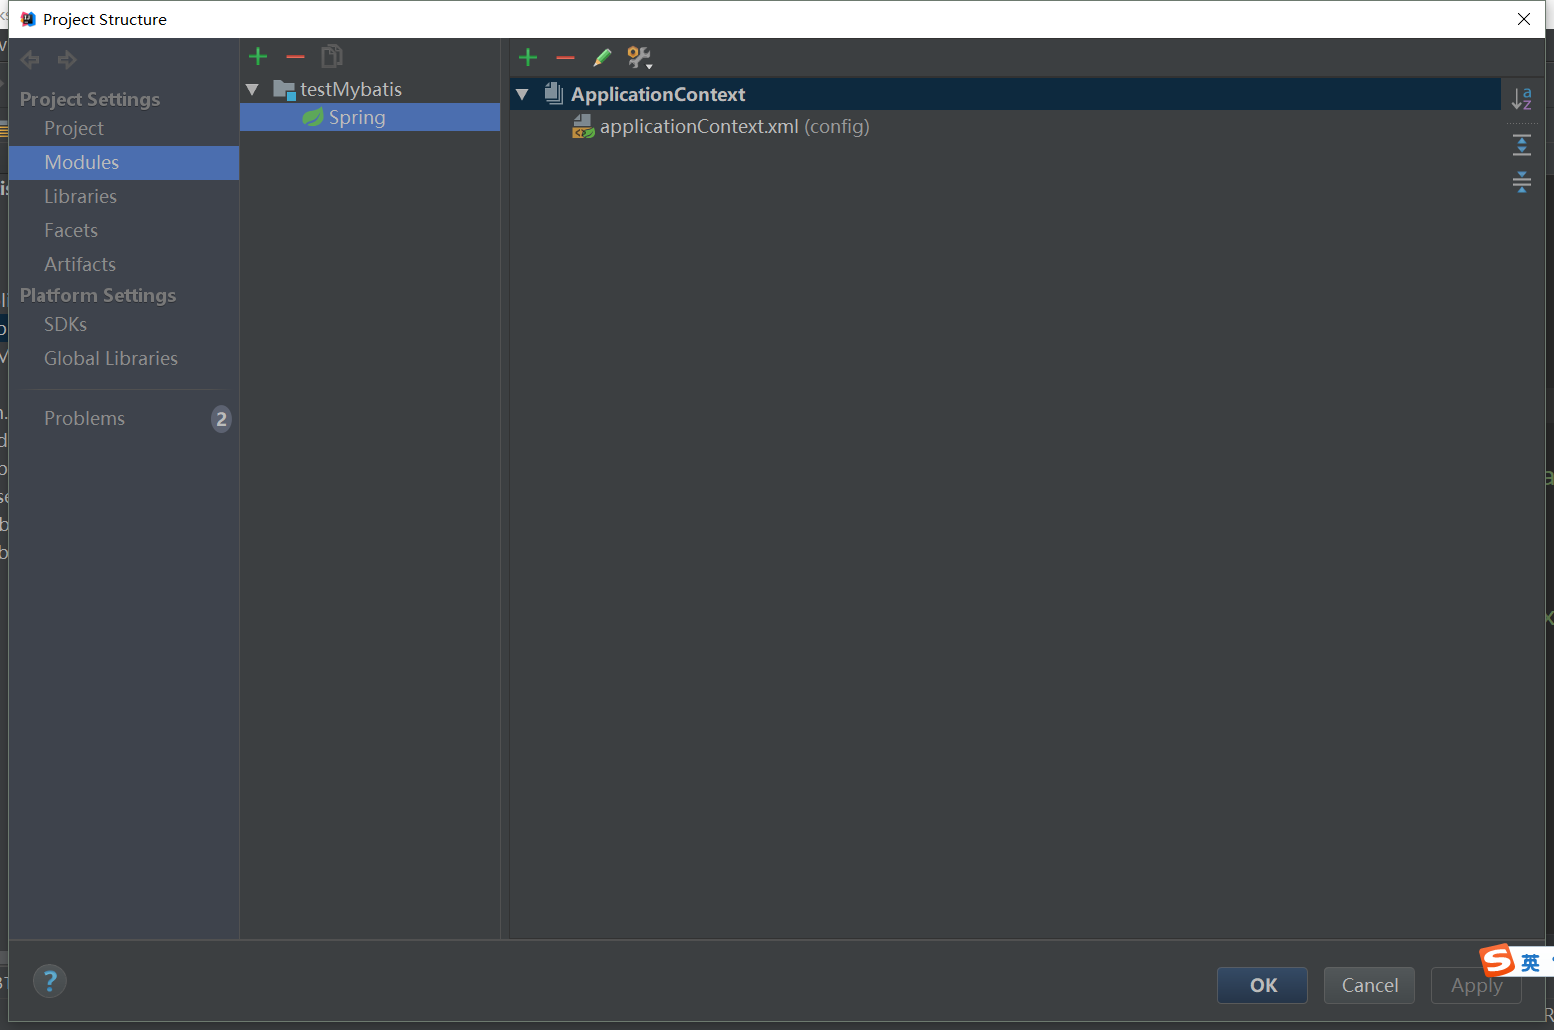Screen dimensions: 1554x1030
Task: Select the testMybatis module row
Action: 370,90
